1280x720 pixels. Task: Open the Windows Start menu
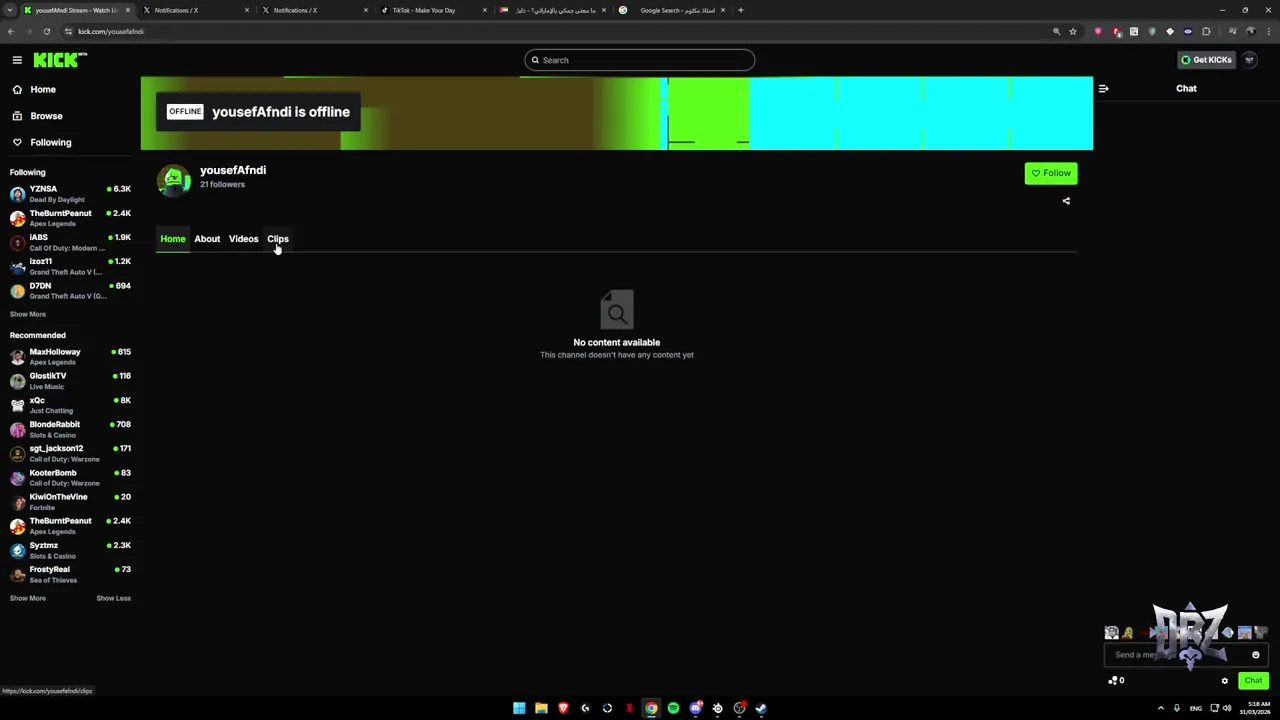coord(519,708)
